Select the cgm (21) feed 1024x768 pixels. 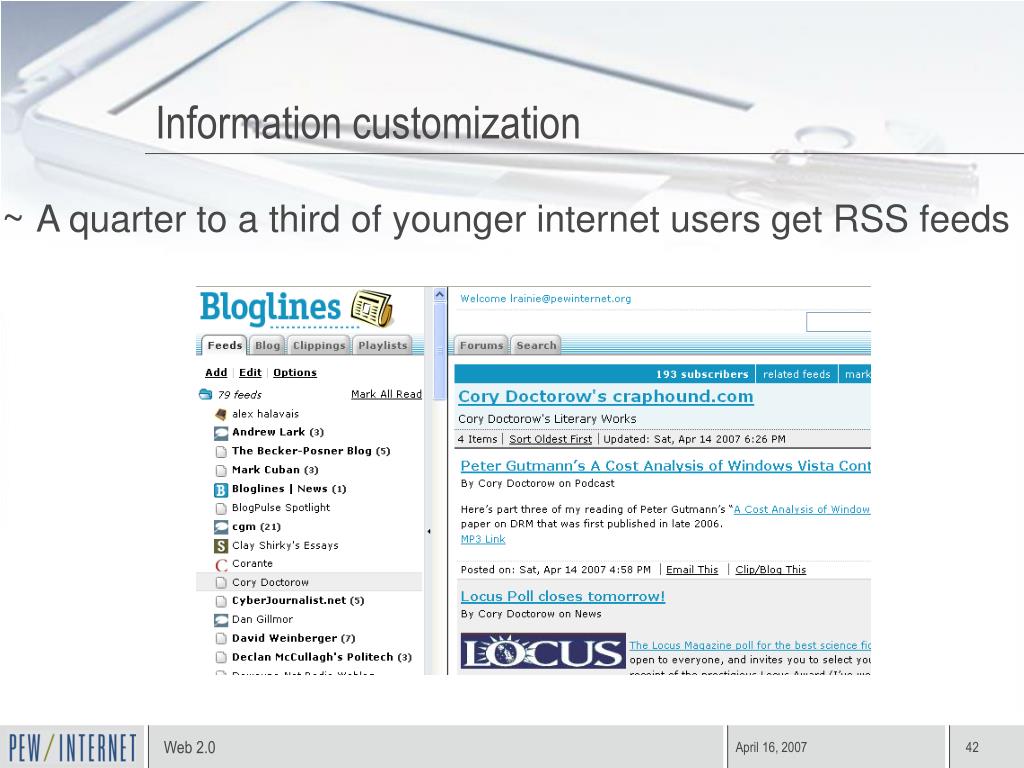[x=256, y=527]
